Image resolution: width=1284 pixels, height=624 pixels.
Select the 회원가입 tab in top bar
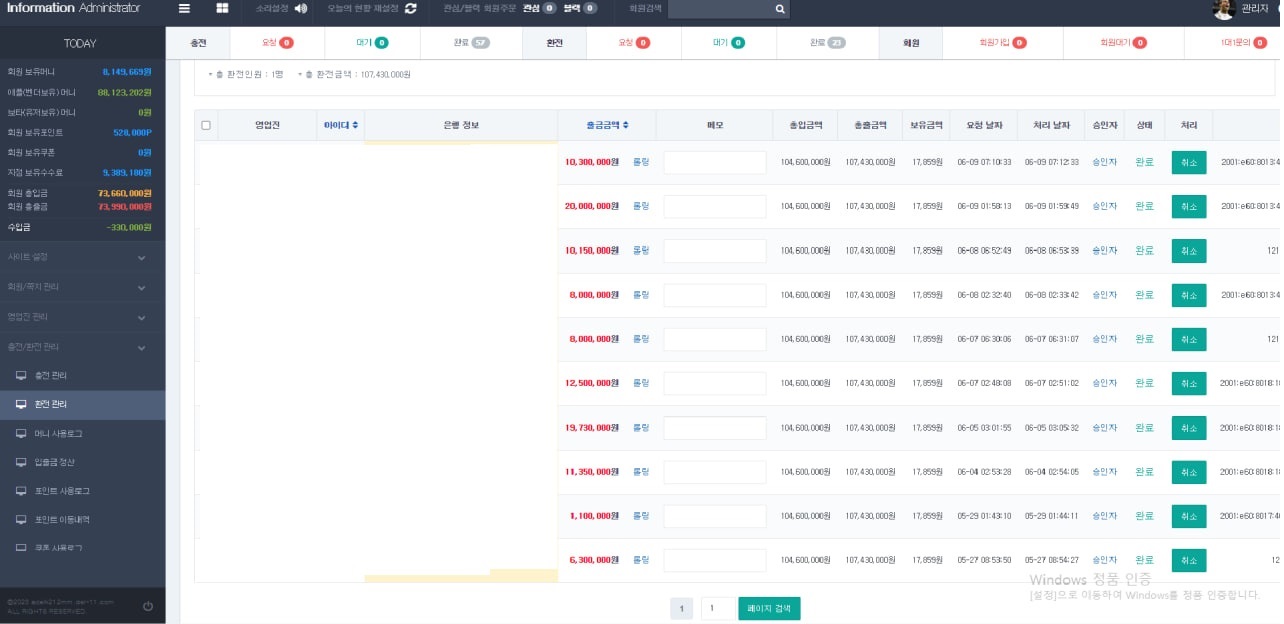click(1003, 43)
